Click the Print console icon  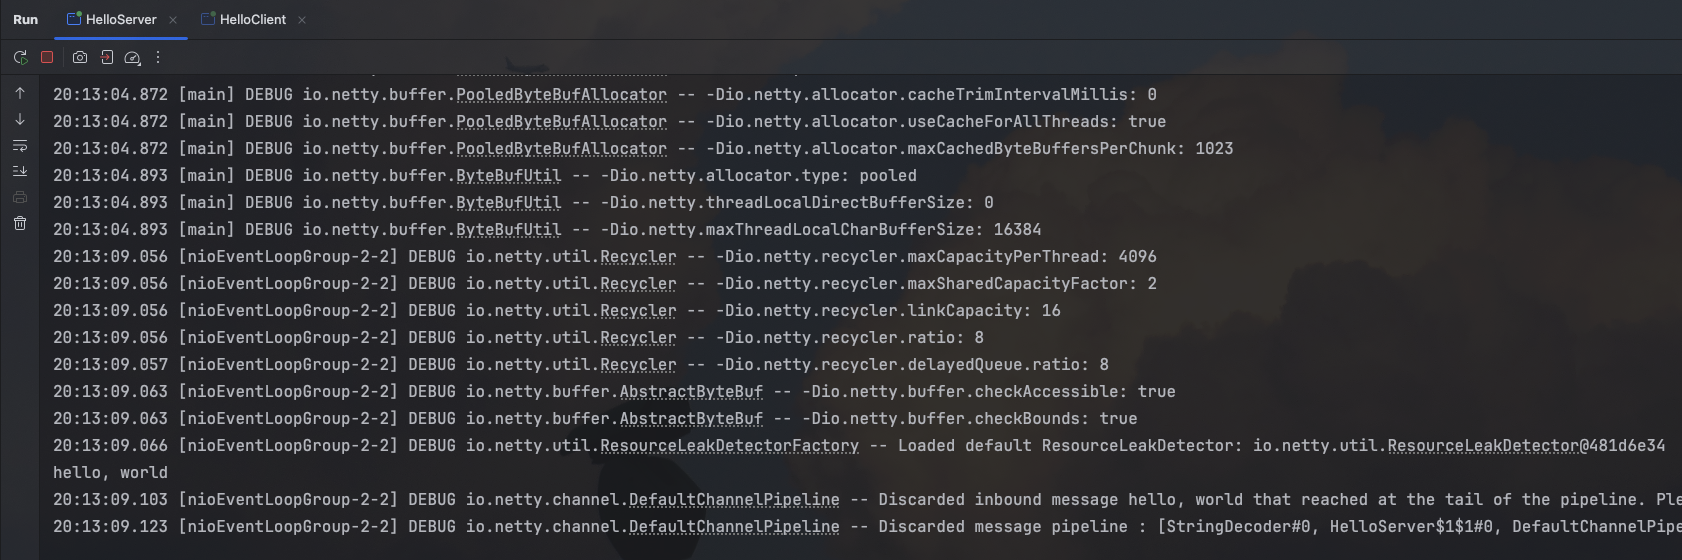pyautogui.click(x=20, y=197)
